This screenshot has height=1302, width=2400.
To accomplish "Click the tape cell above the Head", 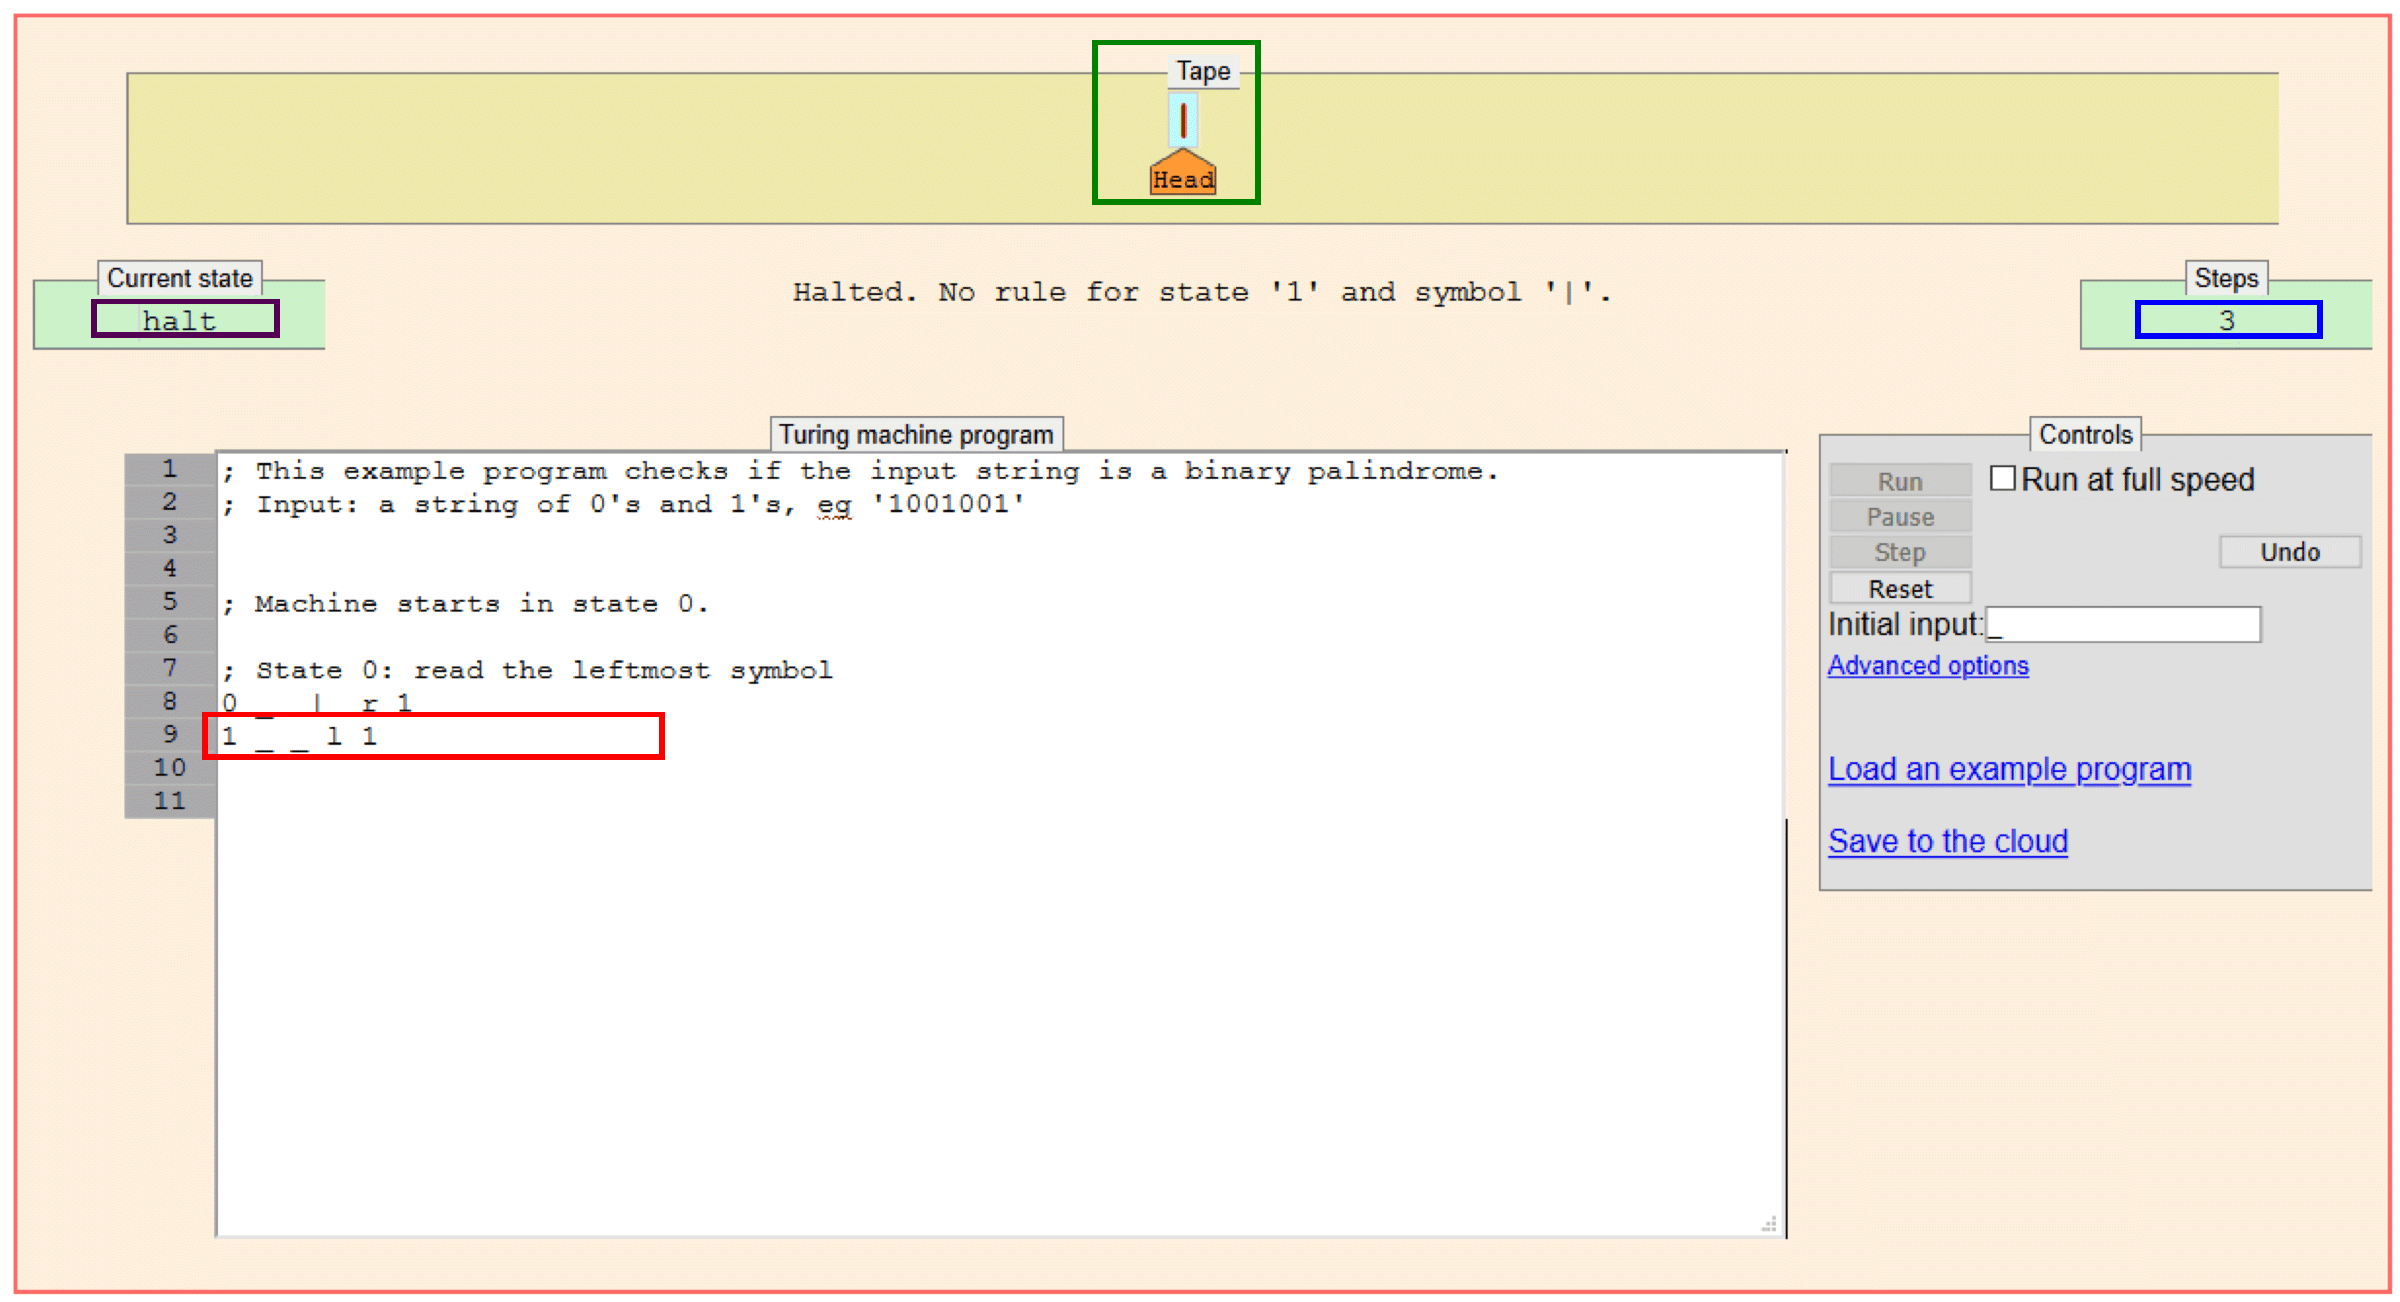I will click(1183, 121).
